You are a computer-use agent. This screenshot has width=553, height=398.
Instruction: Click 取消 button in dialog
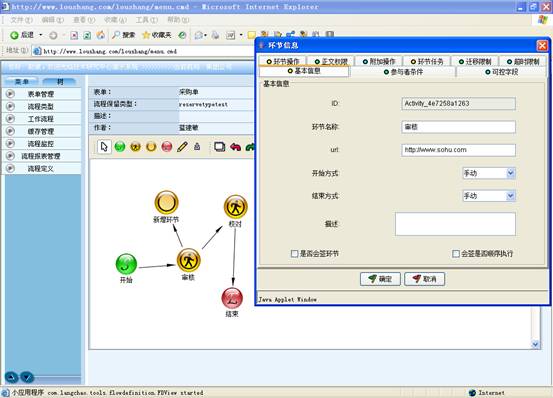[425, 279]
